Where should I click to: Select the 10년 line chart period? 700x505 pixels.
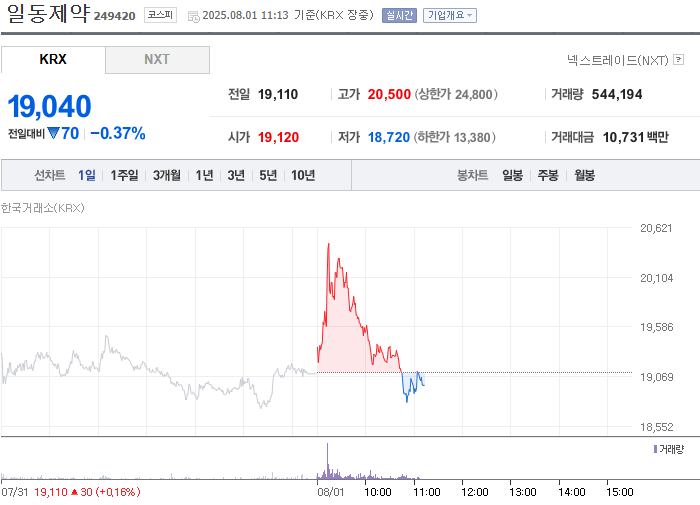[x=303, y=175]
